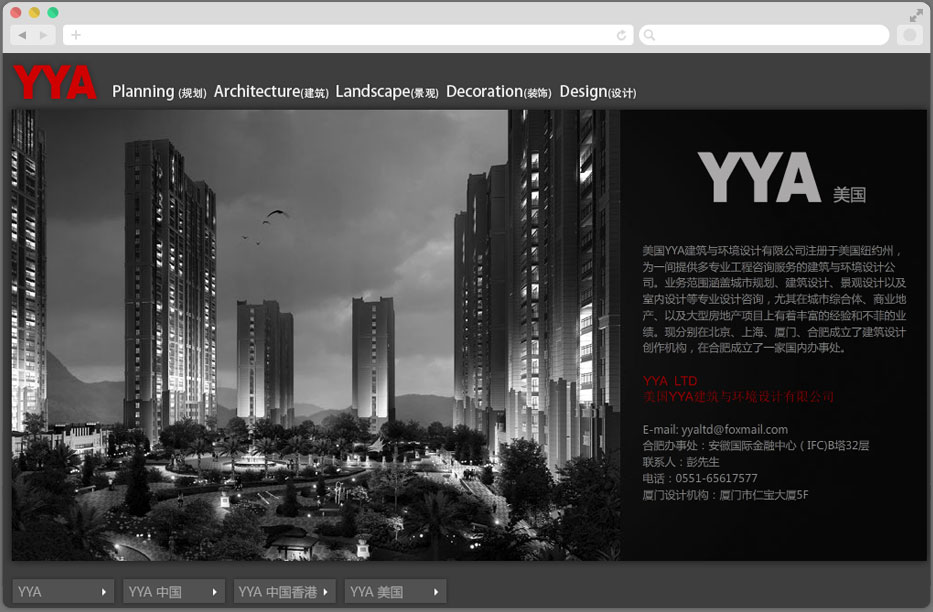Click the round button right of the search bar

click(908, 35)
